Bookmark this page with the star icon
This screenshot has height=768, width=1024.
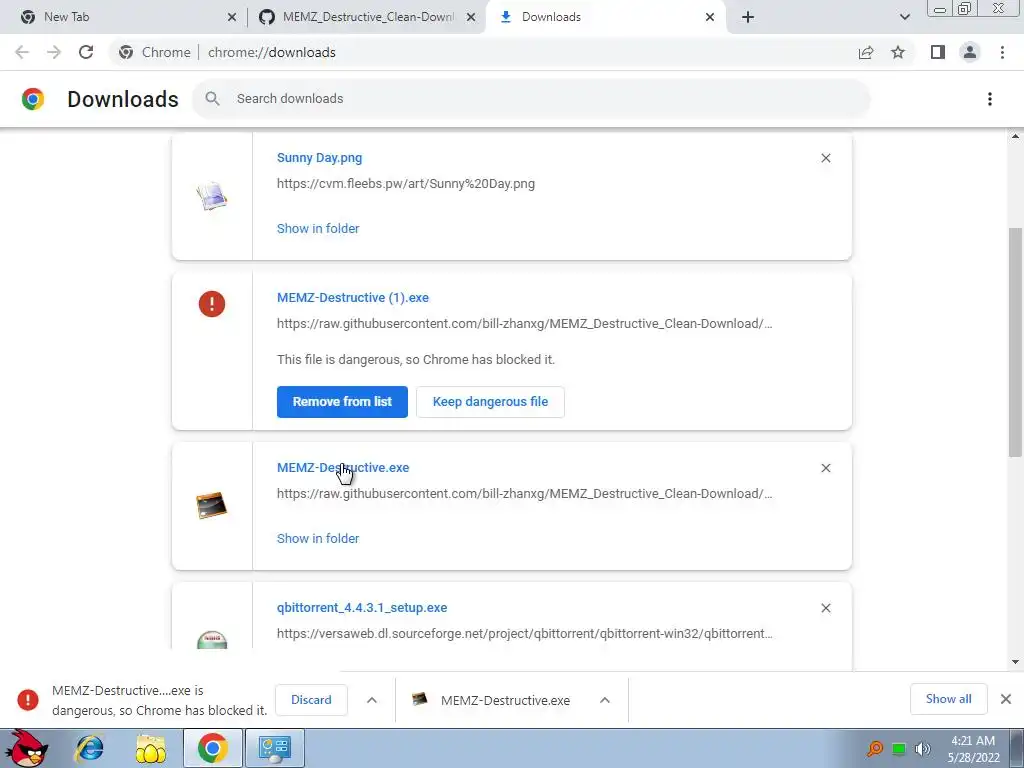point(898,52)
